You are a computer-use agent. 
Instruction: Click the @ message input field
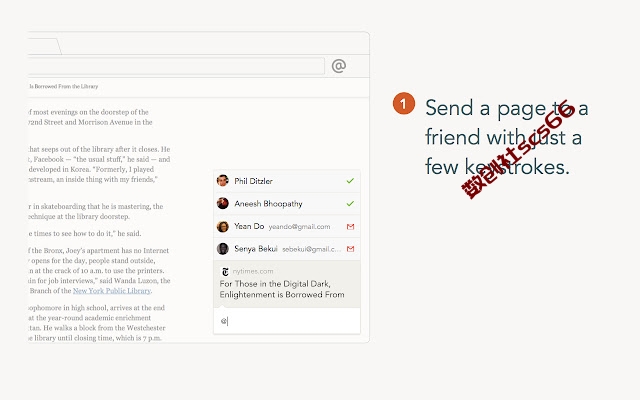coord(287,321)
